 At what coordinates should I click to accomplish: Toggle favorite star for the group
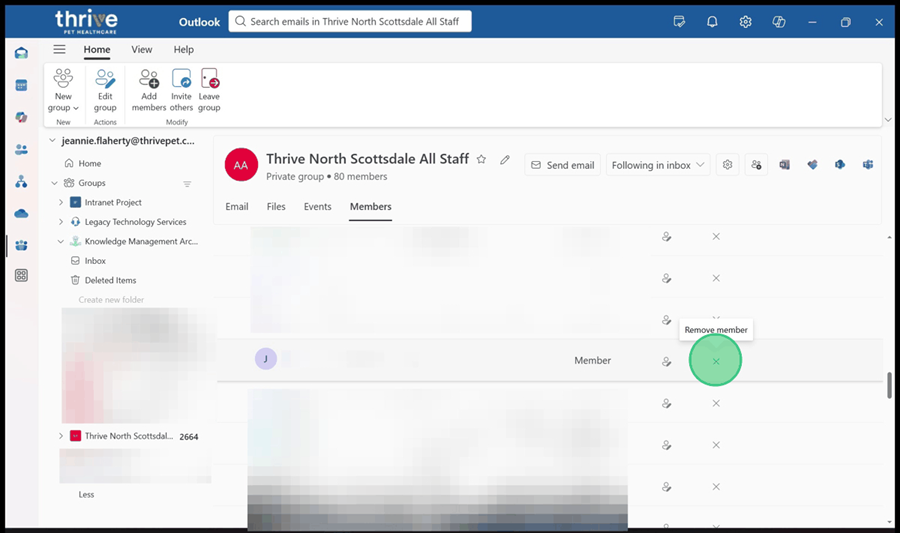[x=481, y=160]
